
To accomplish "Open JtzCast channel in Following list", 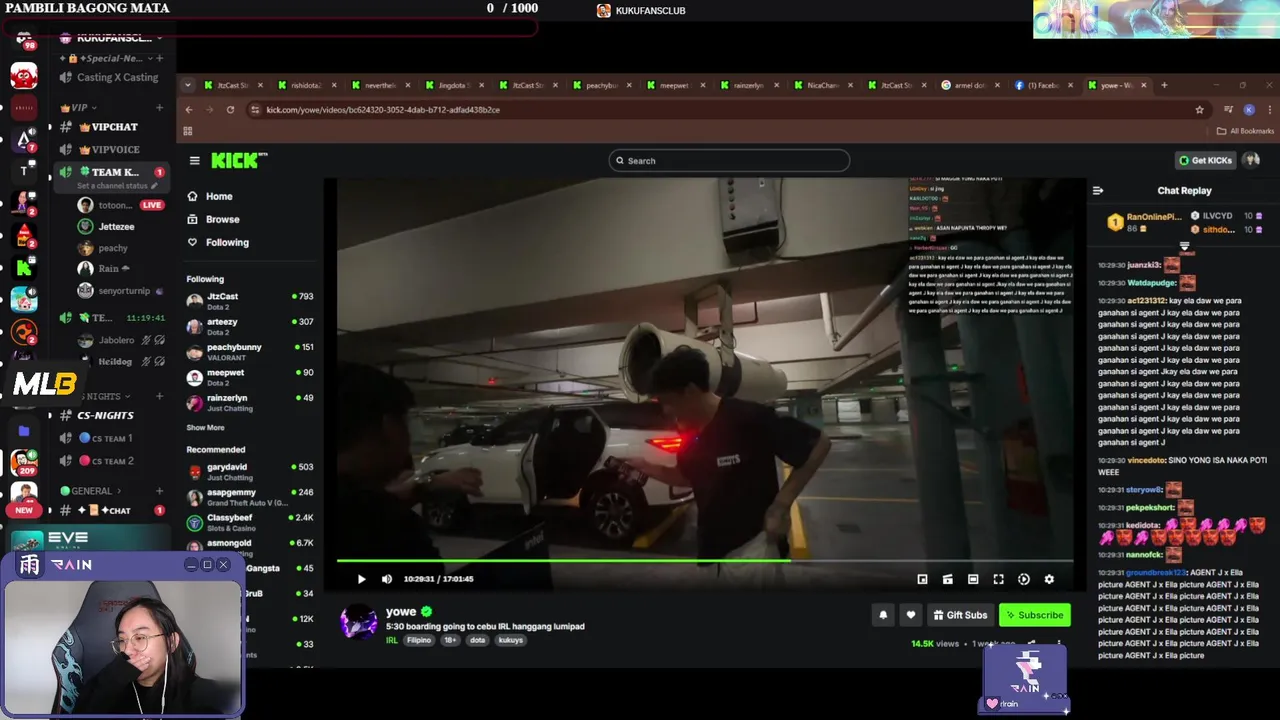I will (x=250, y=300).
